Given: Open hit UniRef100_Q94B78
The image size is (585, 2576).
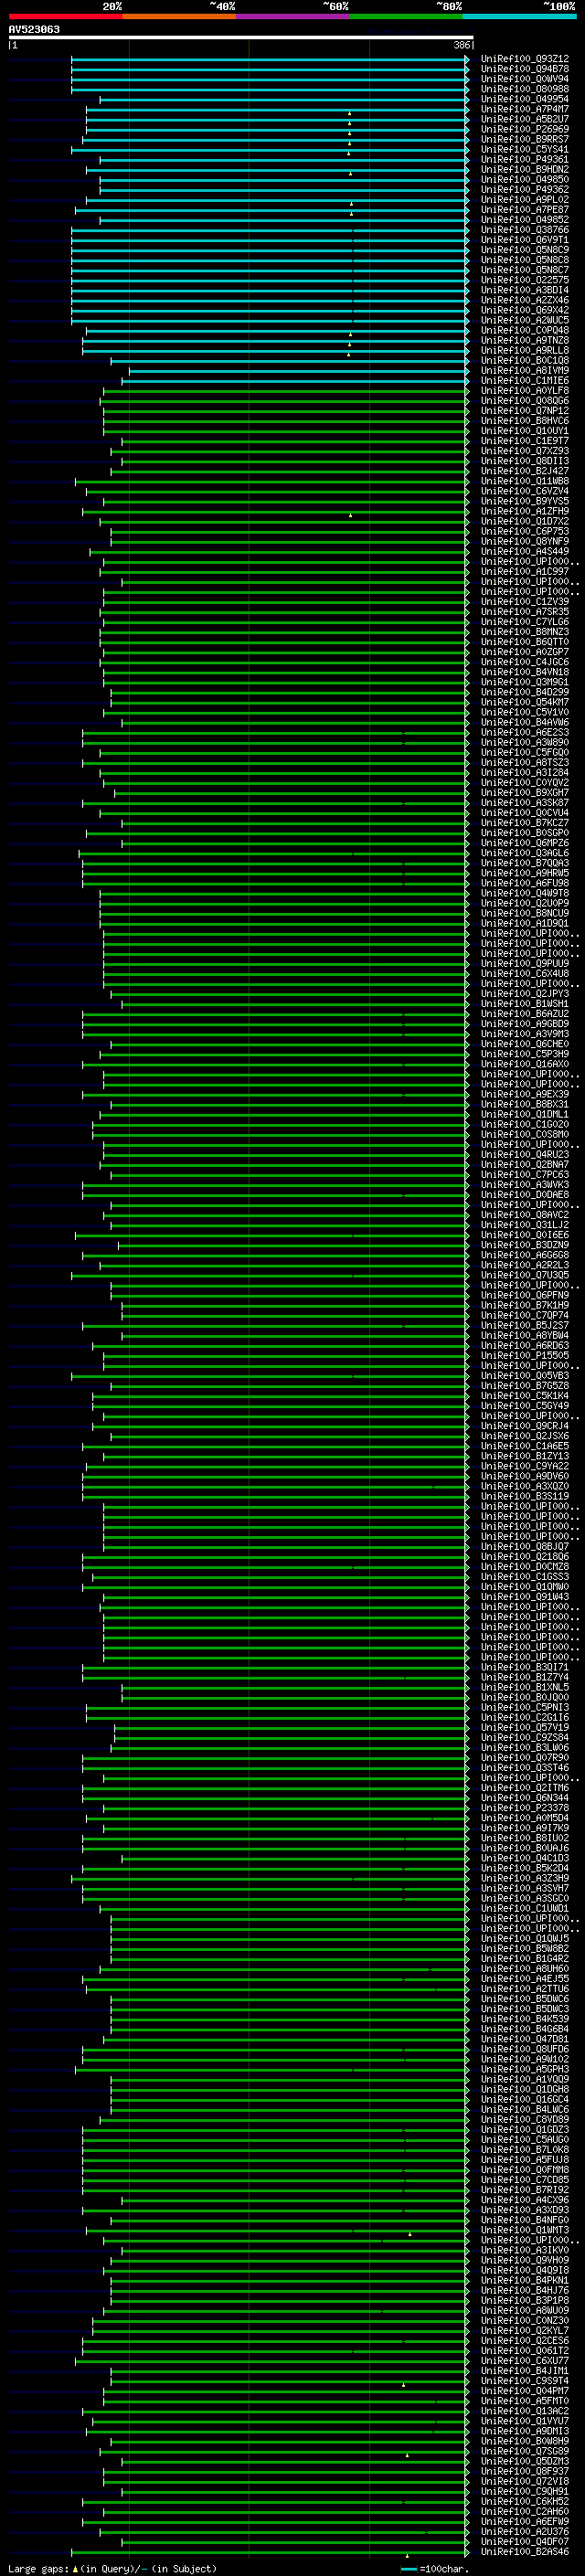Looking at the screenshot, I should (525, 69).
